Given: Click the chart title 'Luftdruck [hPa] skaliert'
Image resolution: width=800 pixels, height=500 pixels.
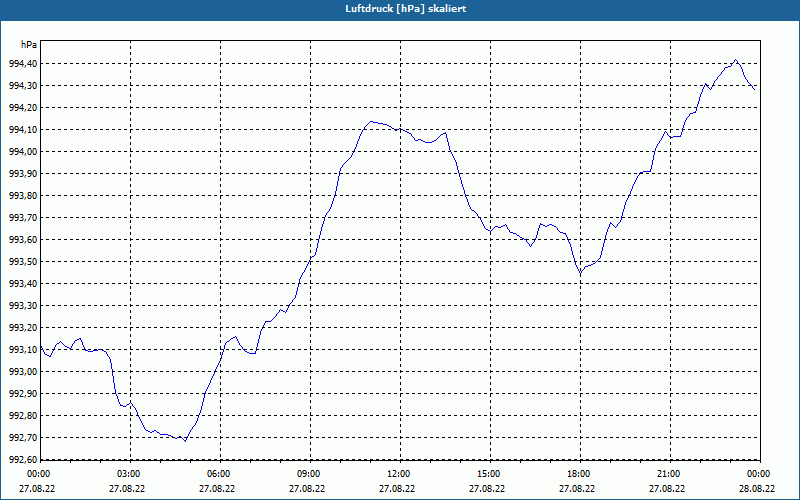Looking at the screenshot, I should [406, 9].
